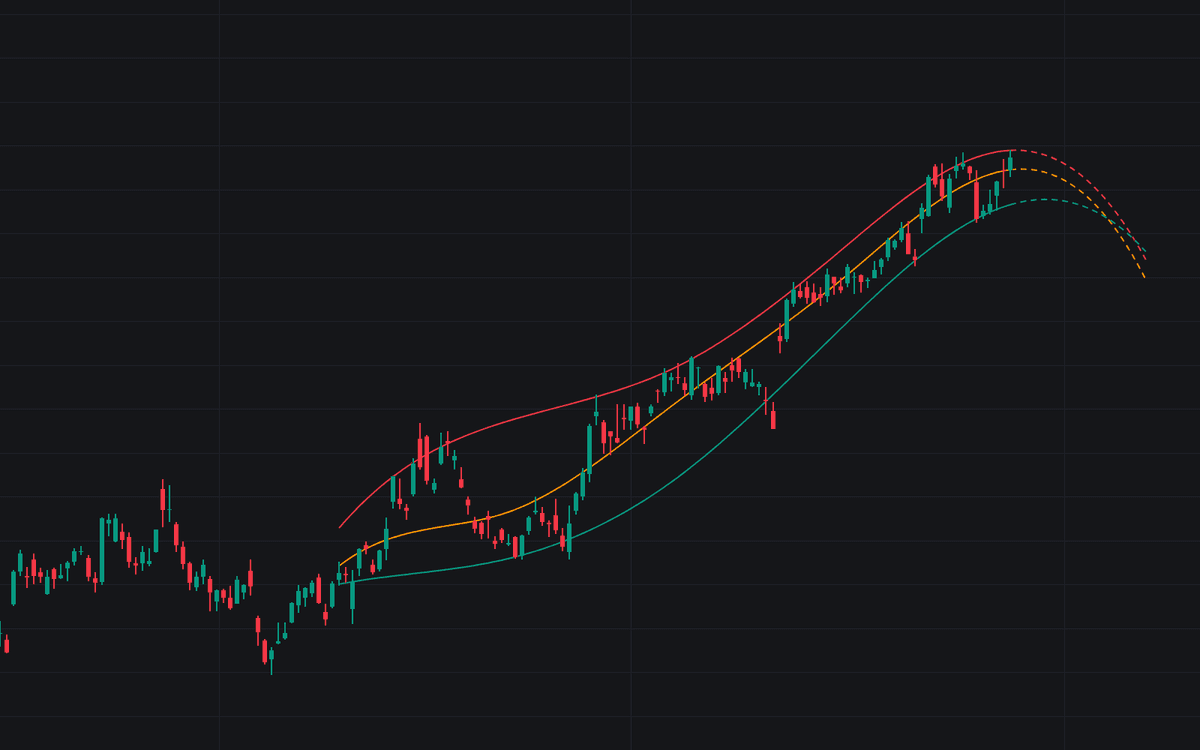
Task: Click the final green candle before the projection
Action: point(1010,164)
